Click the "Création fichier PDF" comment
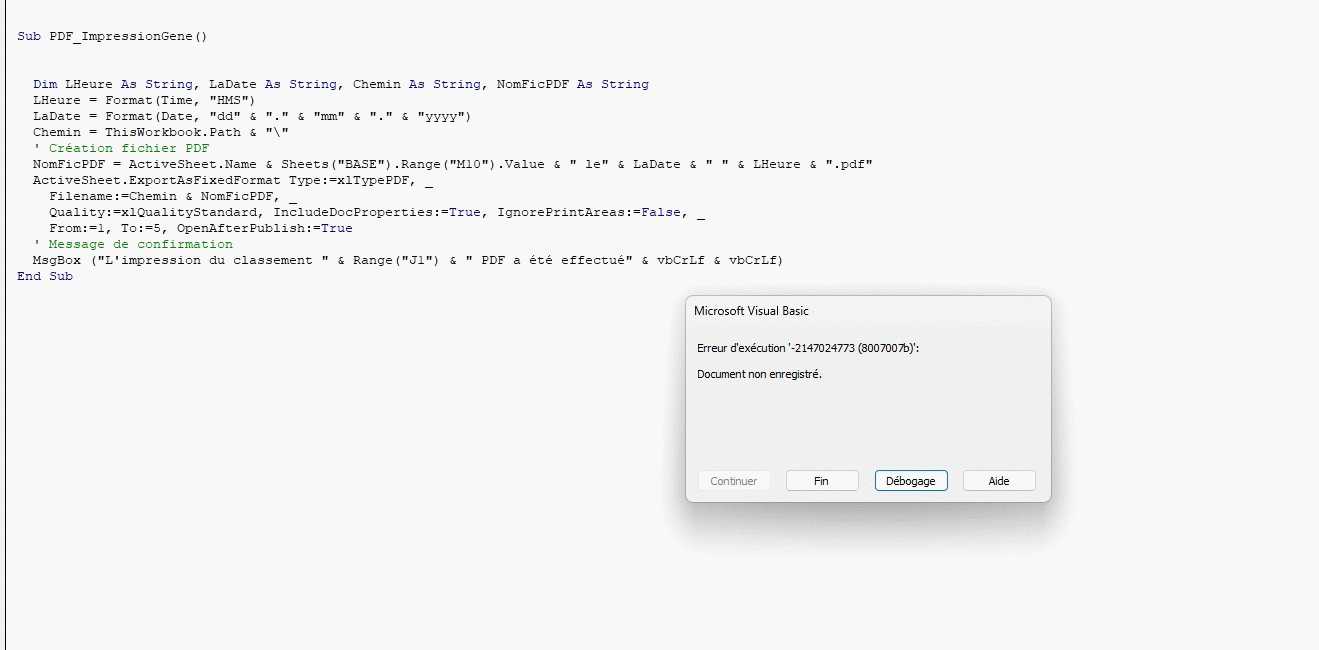The height and width of the screenshot is (650, 1319). coord(128,149)
